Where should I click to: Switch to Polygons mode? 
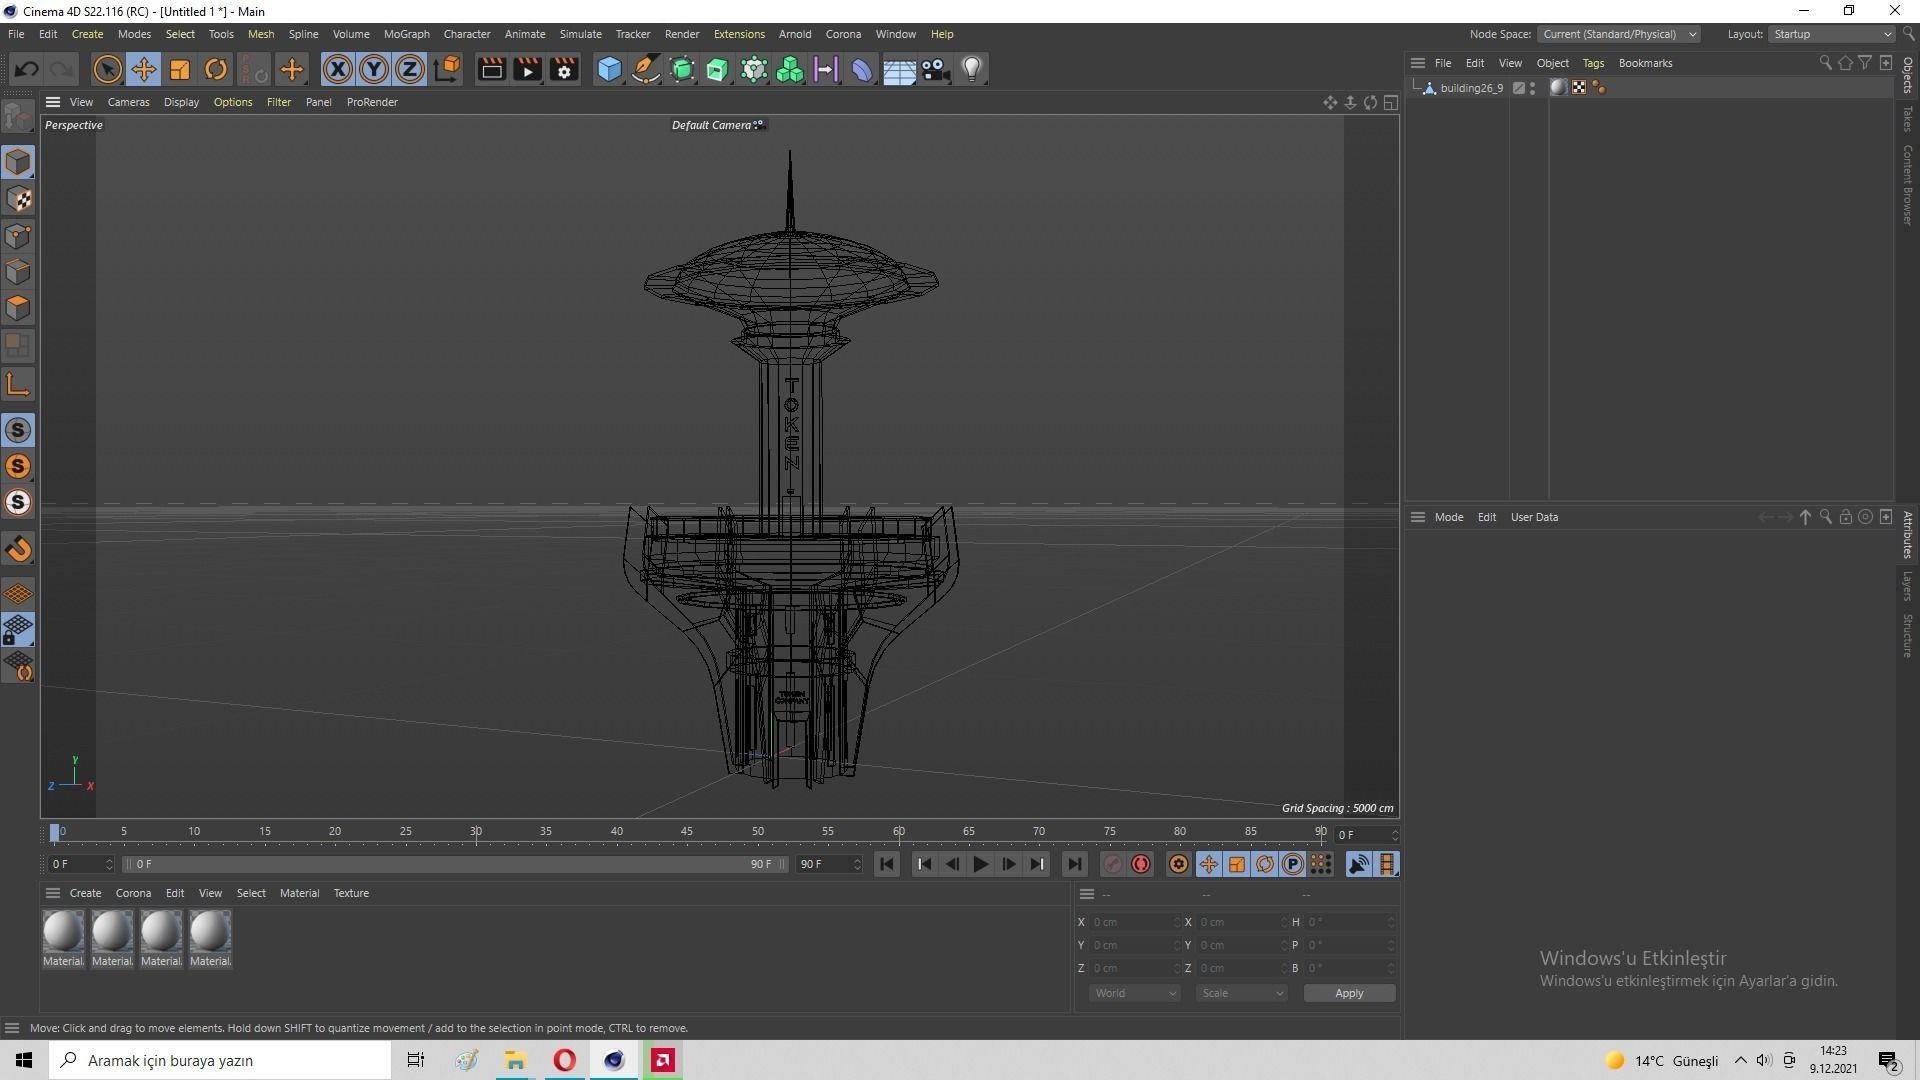(18, 308)
